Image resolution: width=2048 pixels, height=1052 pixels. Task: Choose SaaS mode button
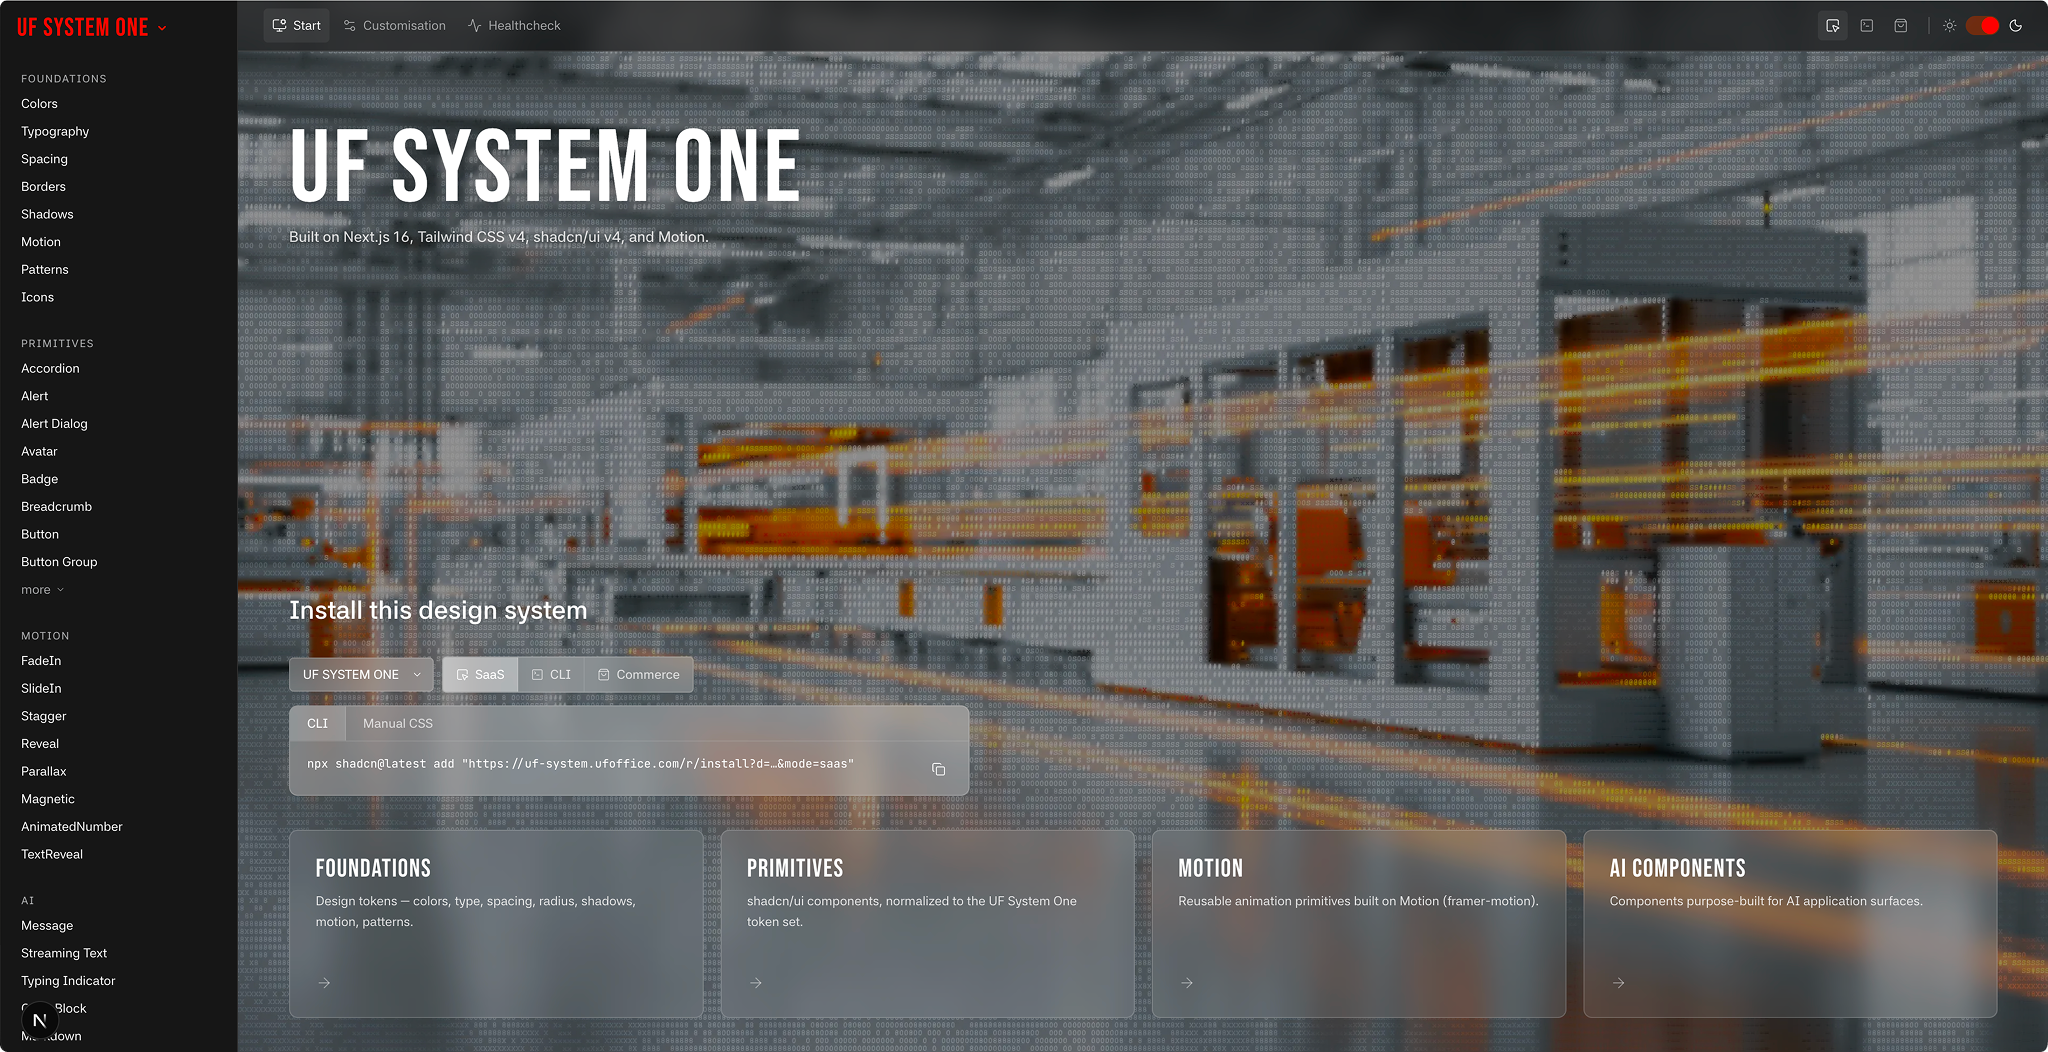click(480, 675)
